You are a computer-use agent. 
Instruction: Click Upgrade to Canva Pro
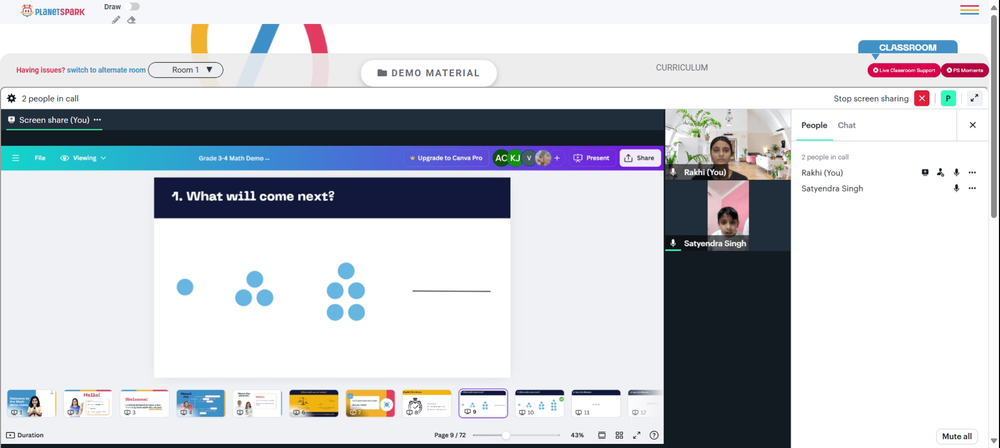pyautogui.click(x=446, y=158)
